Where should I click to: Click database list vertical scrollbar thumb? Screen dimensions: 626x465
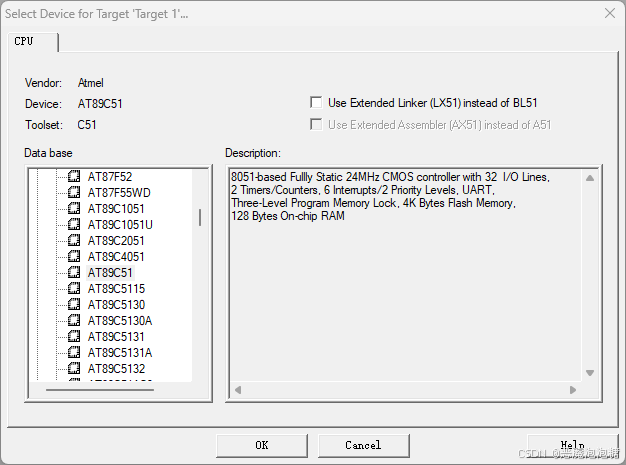click(x=200, y=218)
